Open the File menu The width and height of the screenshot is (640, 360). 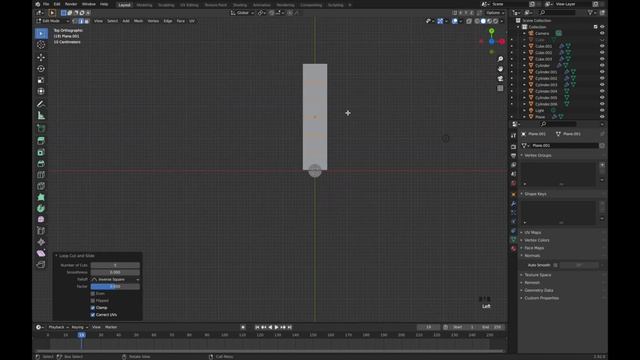46,4
